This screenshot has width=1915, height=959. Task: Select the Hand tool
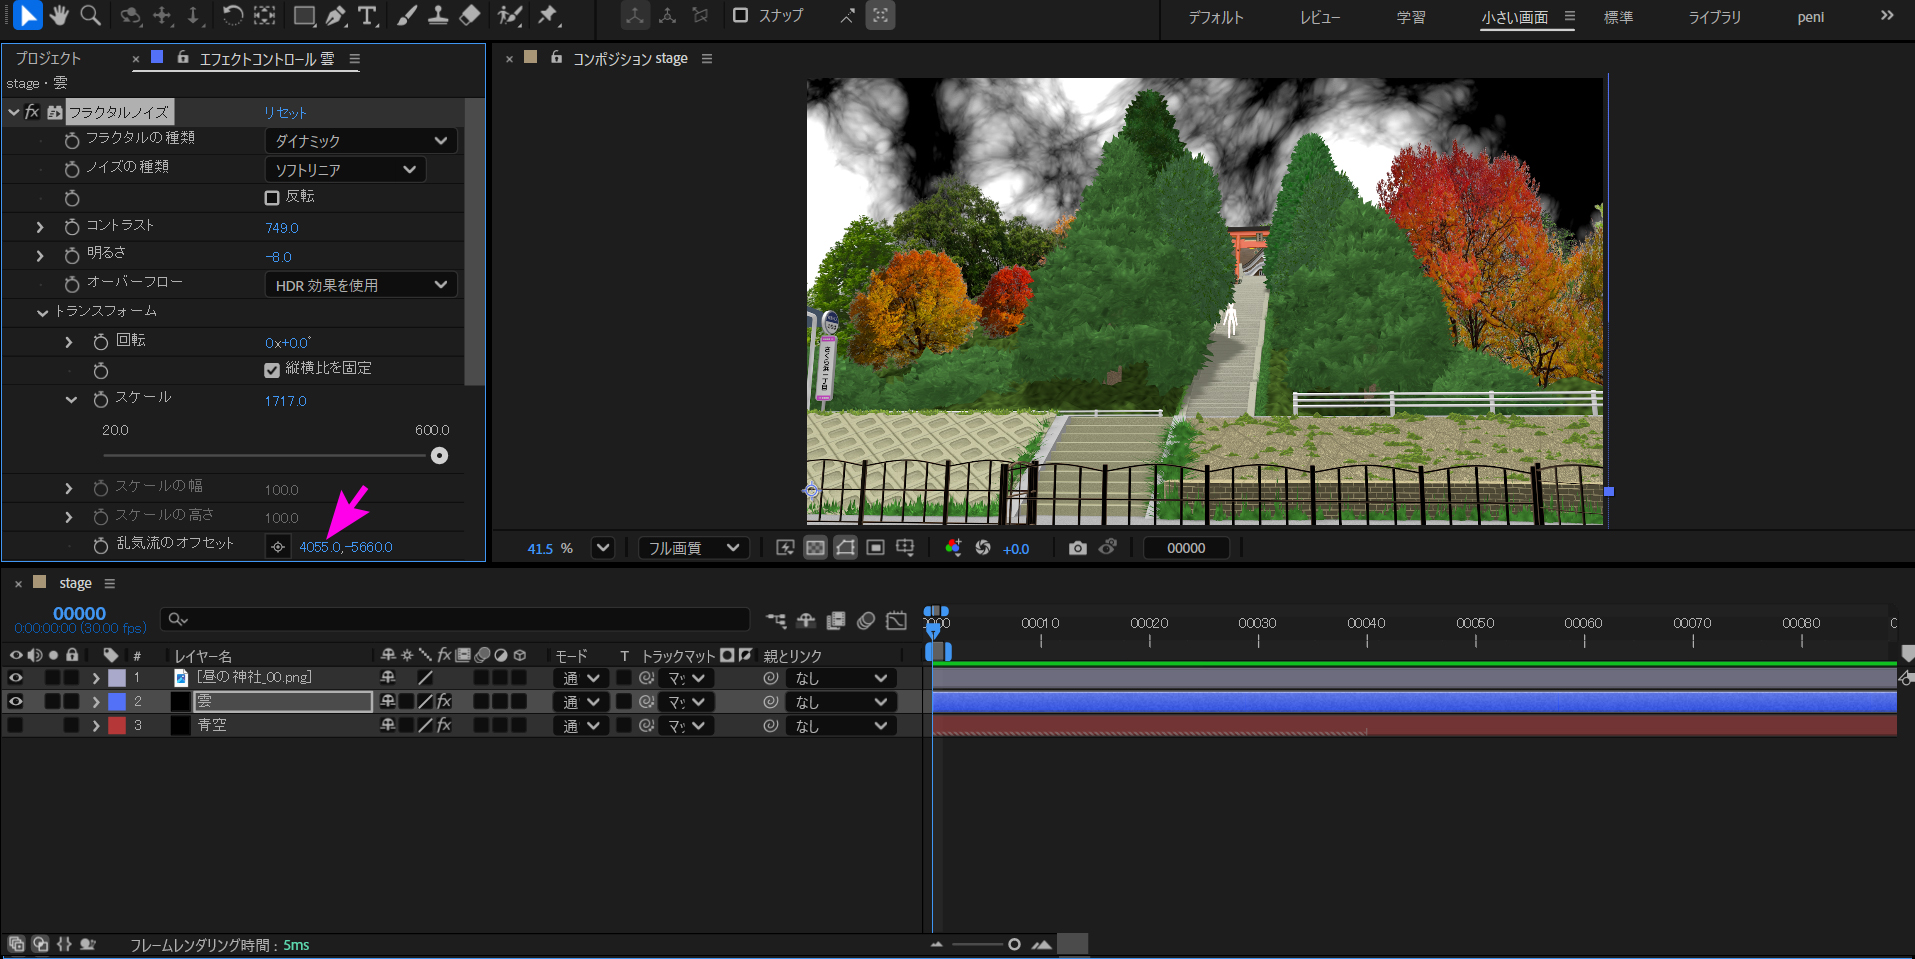coord(59,15)
